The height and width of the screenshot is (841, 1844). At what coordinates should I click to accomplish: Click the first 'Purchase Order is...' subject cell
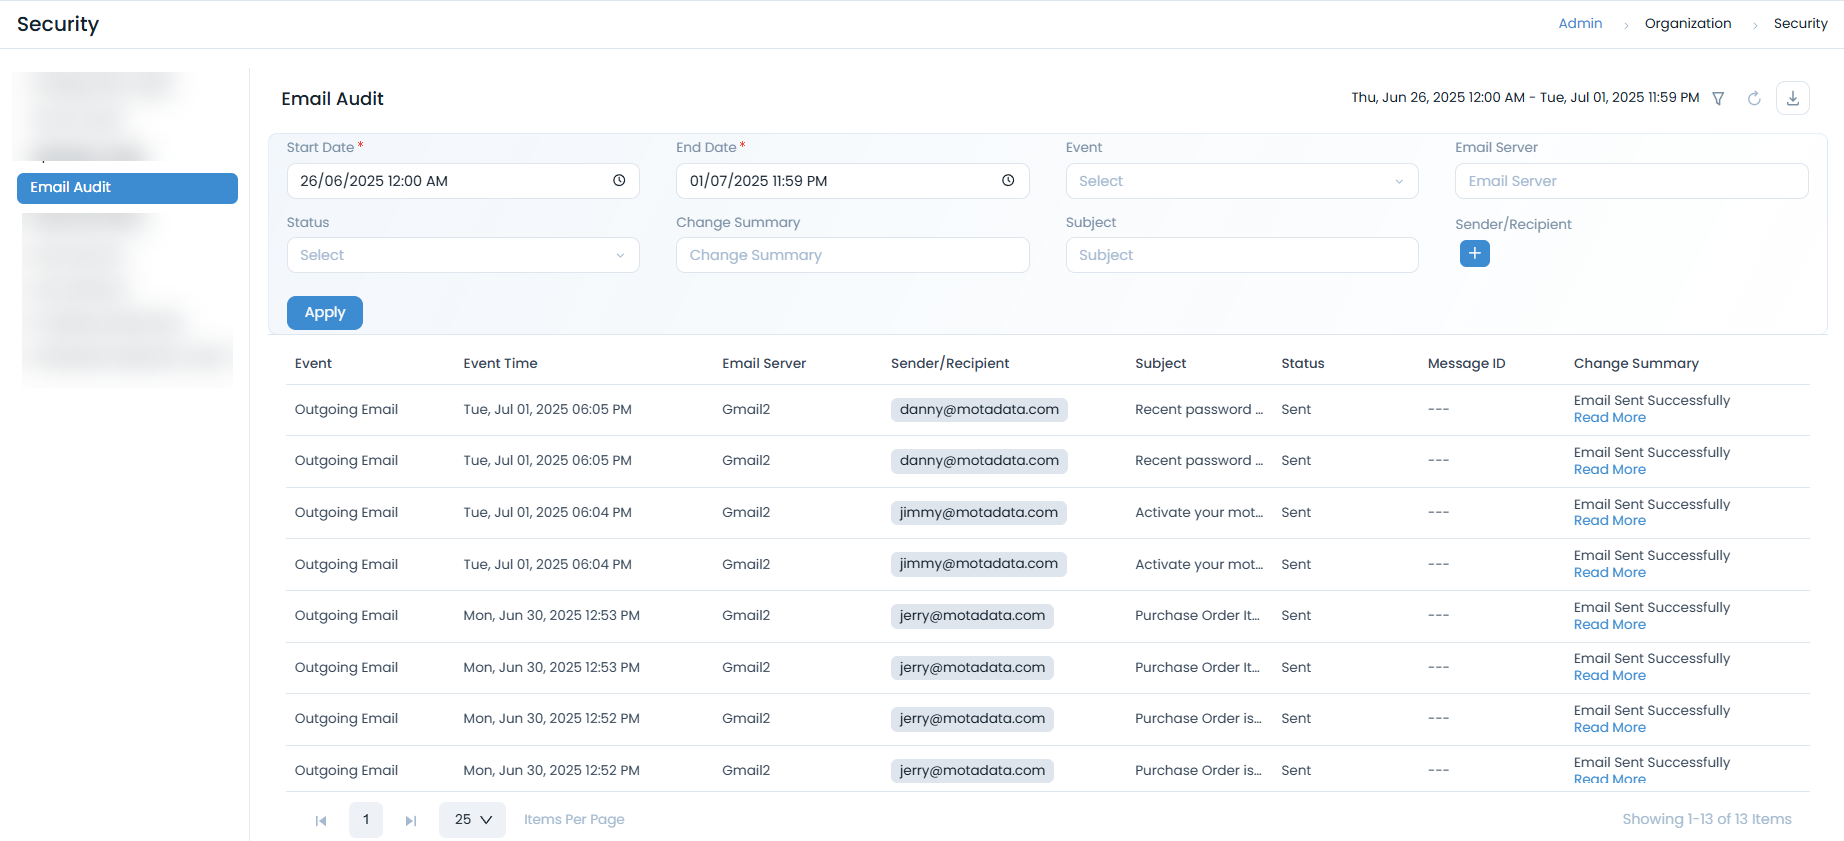(1198, 719)
